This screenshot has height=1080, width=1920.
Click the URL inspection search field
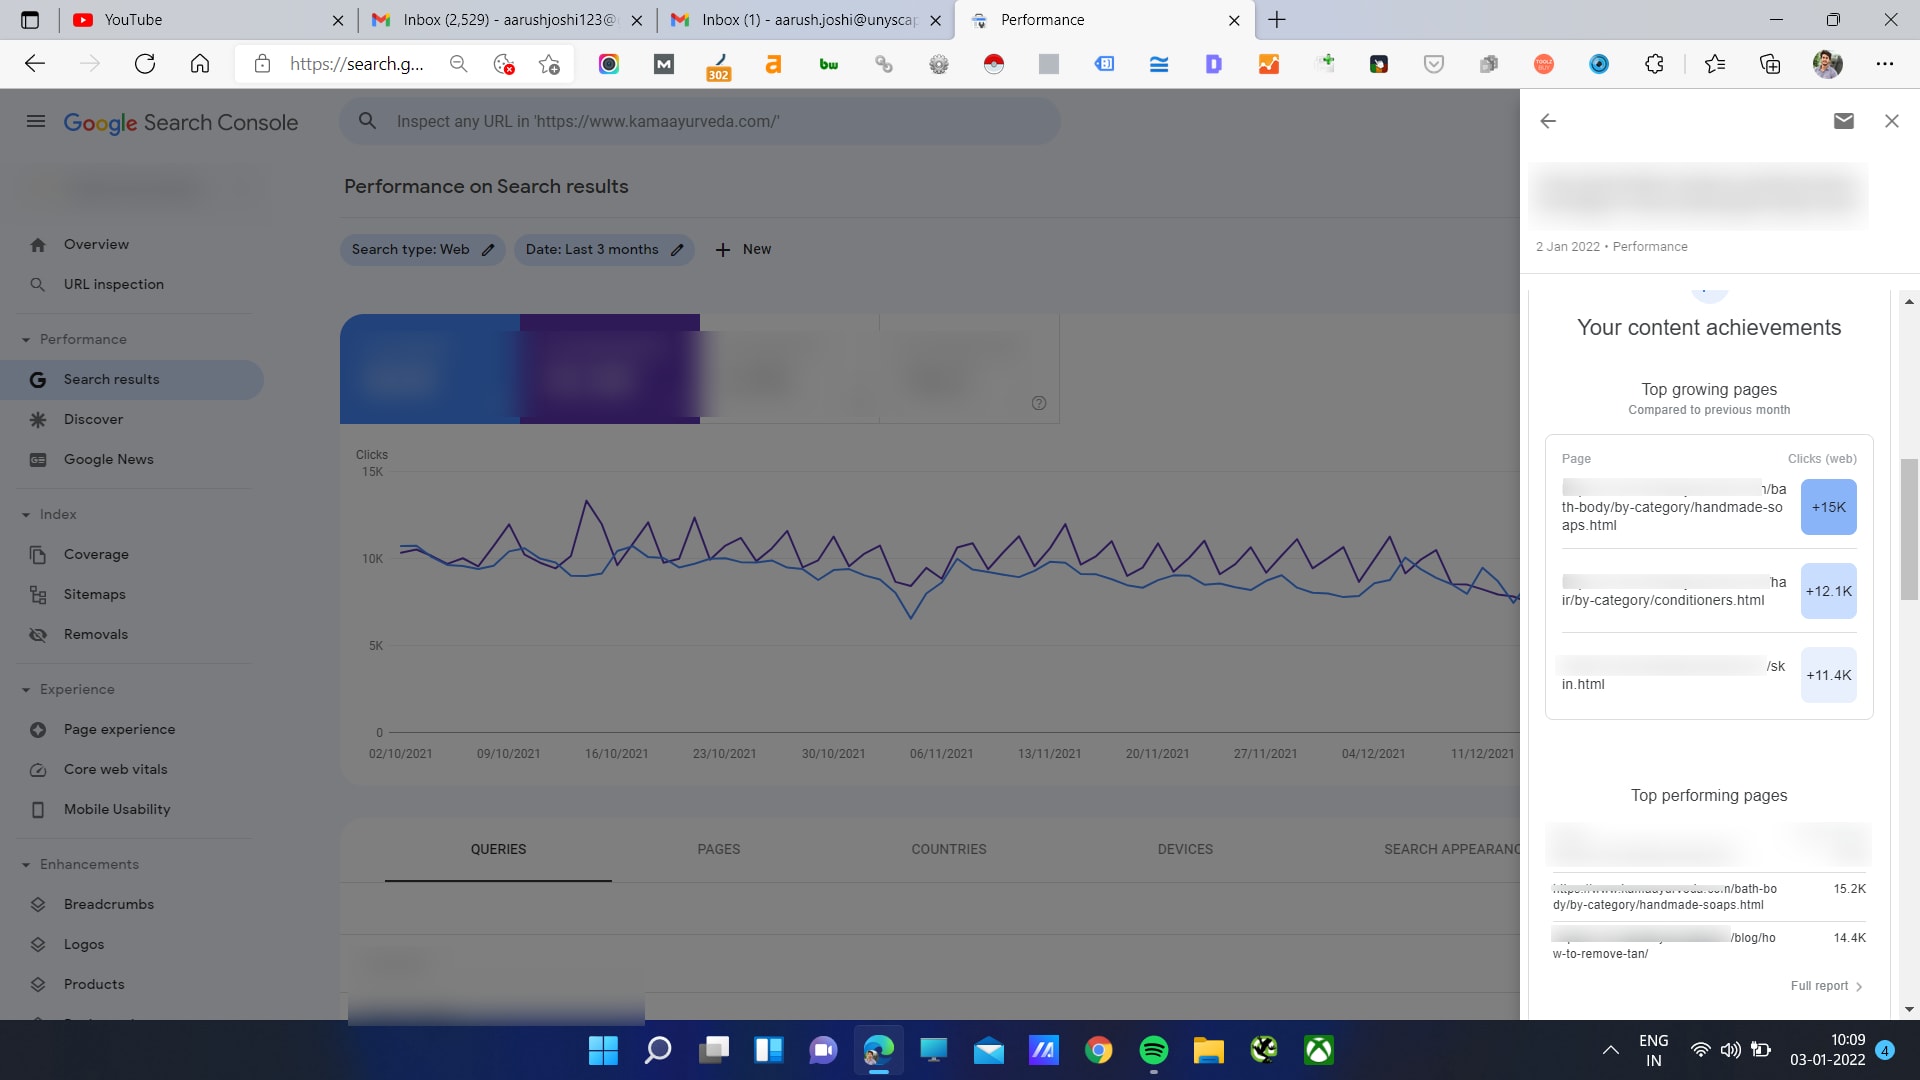[x=700, y=122]
